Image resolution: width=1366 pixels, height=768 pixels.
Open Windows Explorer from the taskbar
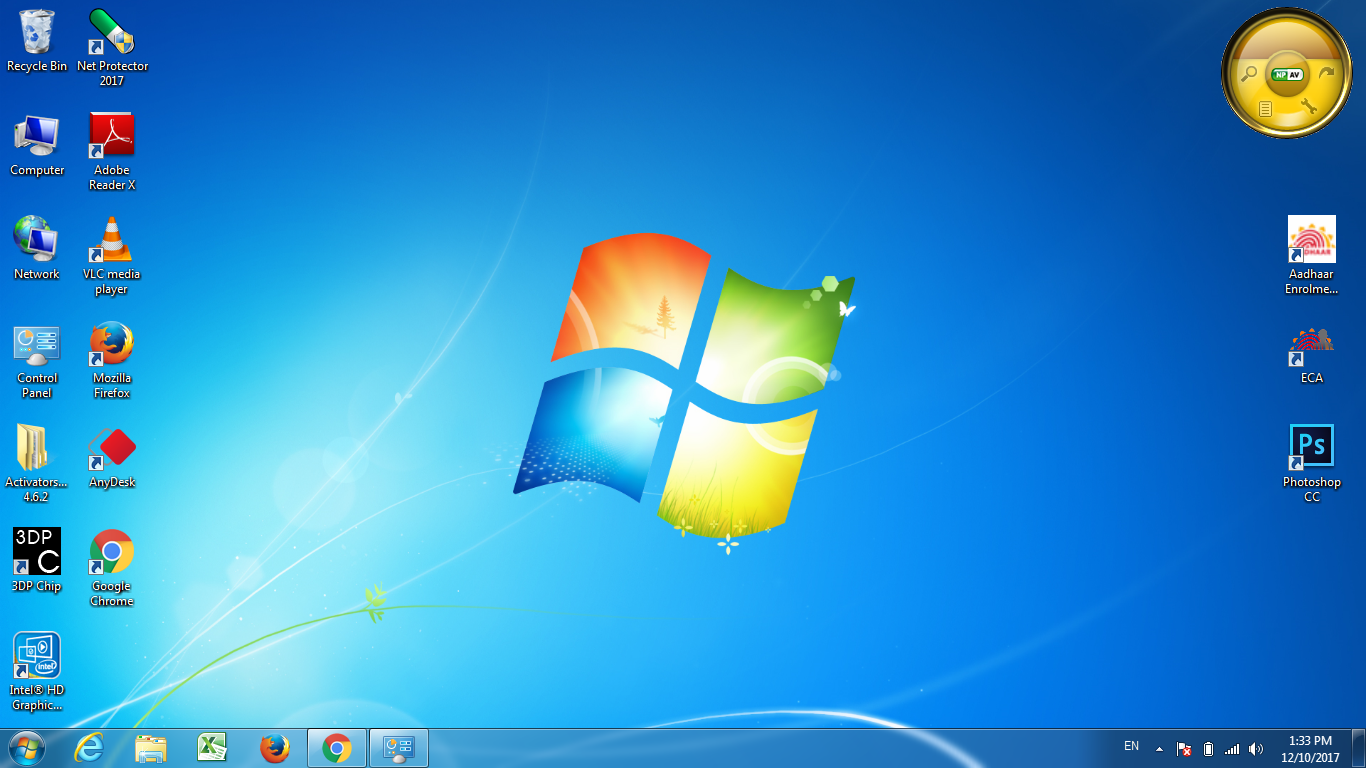coord(151,748)
